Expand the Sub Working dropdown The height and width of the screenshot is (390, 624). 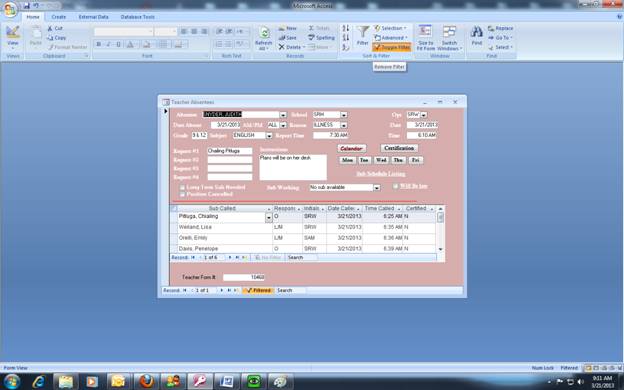point(376,187)
